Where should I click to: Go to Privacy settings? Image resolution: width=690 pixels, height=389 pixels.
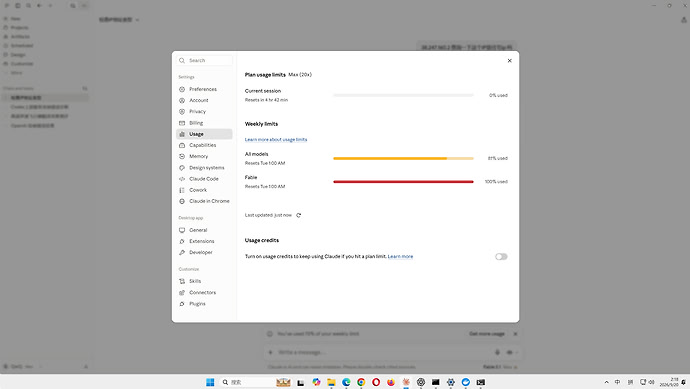click(204, 112)
